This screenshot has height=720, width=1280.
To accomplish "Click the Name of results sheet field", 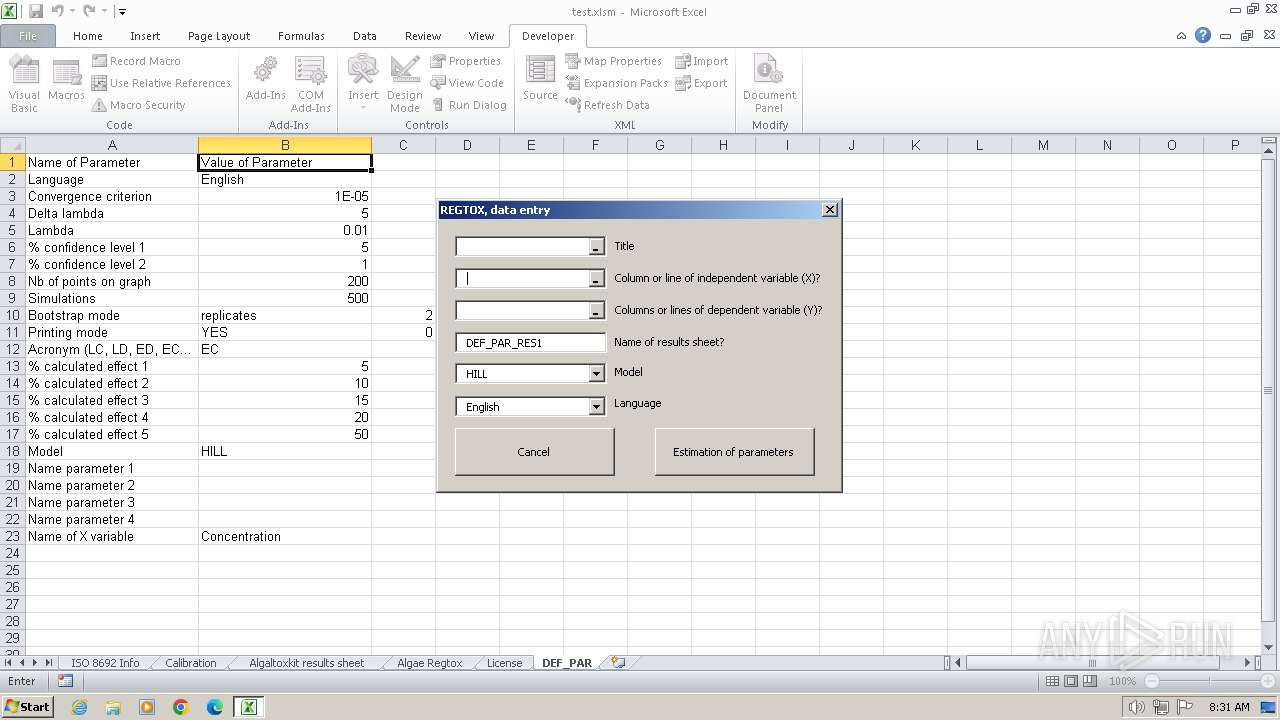I will [x=530, y=342].
